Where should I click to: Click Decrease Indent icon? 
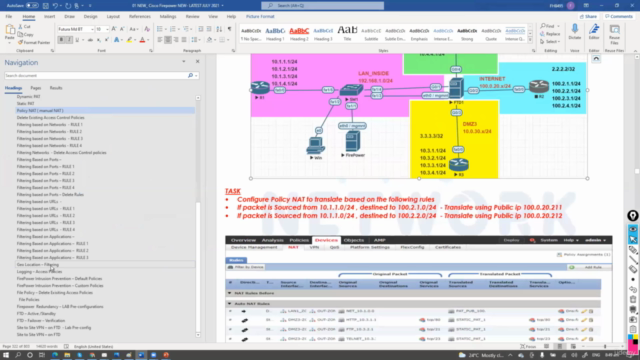[201, 29]
